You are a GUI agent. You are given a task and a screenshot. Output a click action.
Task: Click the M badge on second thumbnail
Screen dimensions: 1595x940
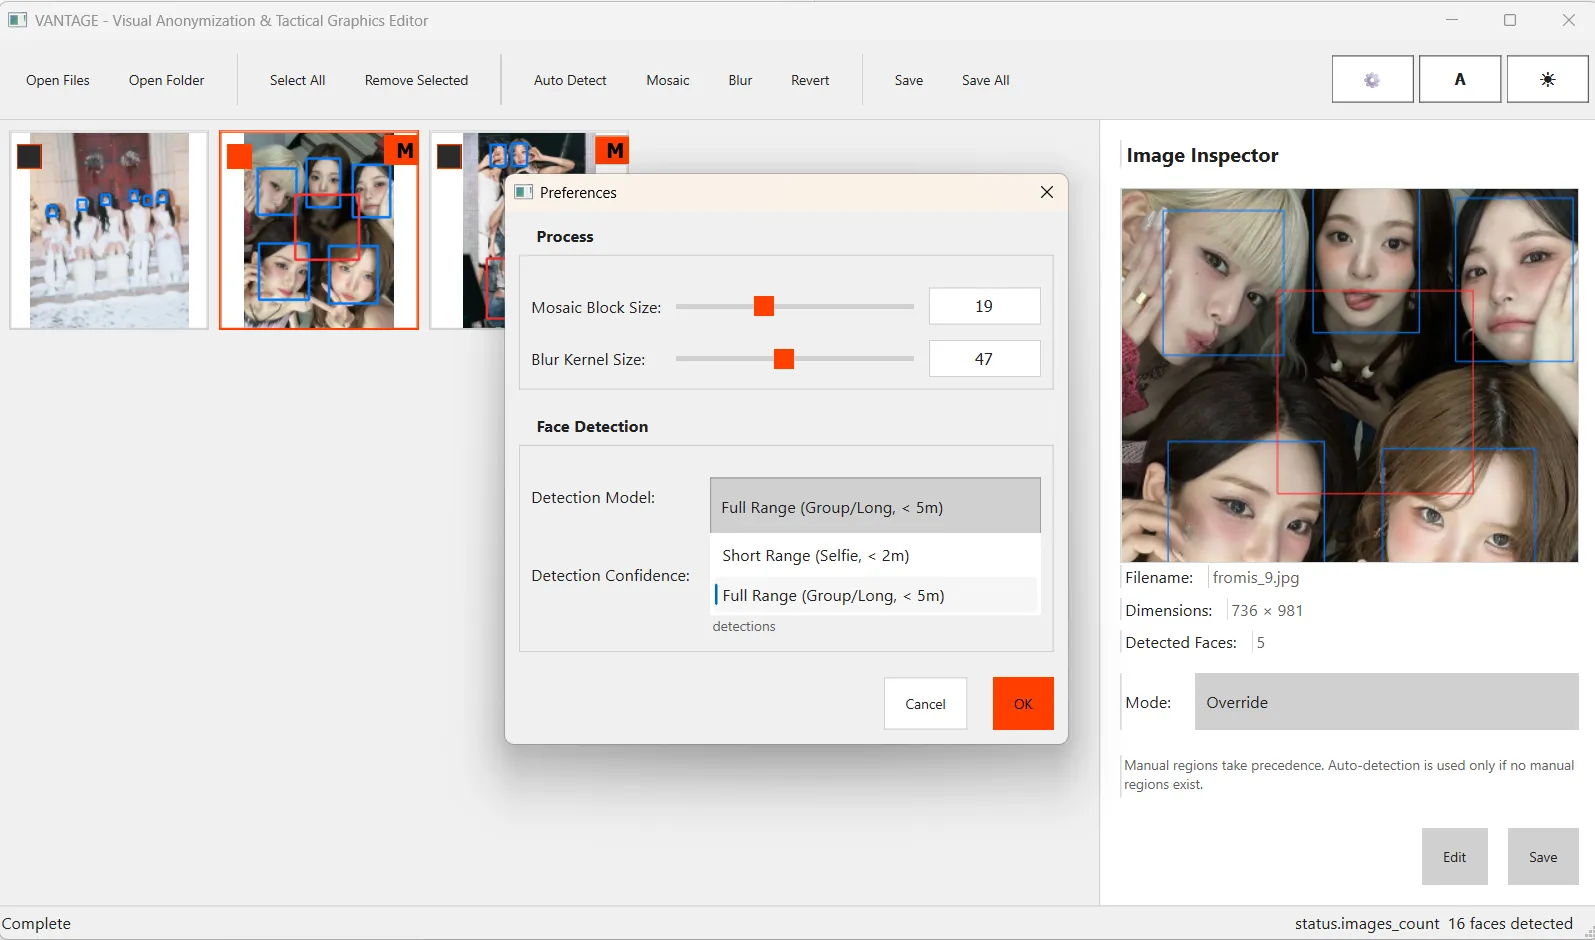point(404,150)
